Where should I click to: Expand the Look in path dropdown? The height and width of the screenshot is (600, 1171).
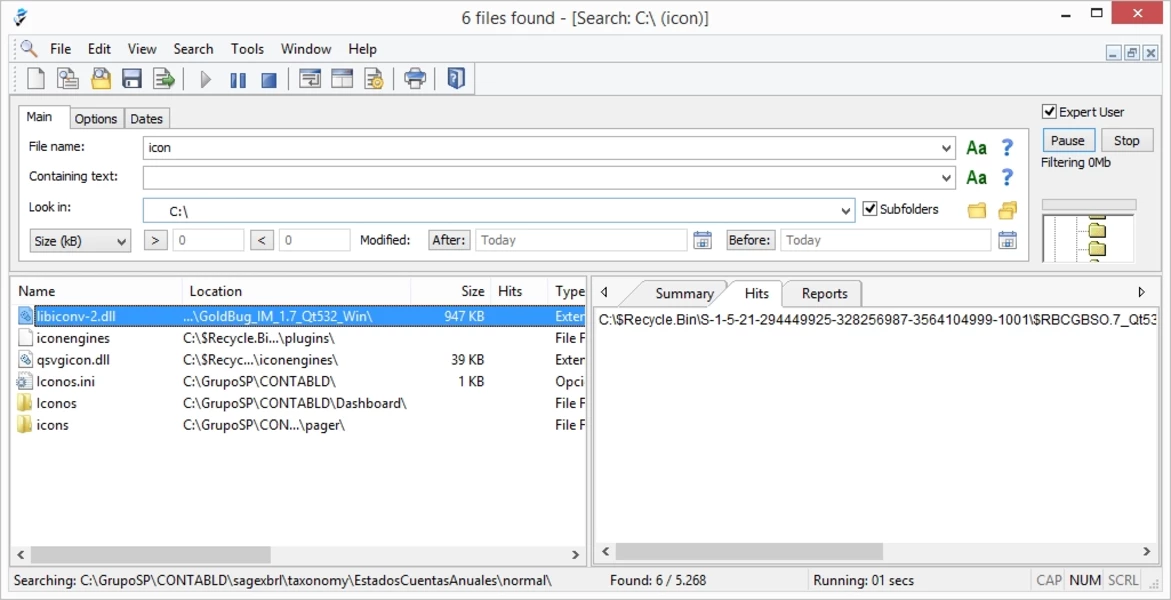[847, 211]
